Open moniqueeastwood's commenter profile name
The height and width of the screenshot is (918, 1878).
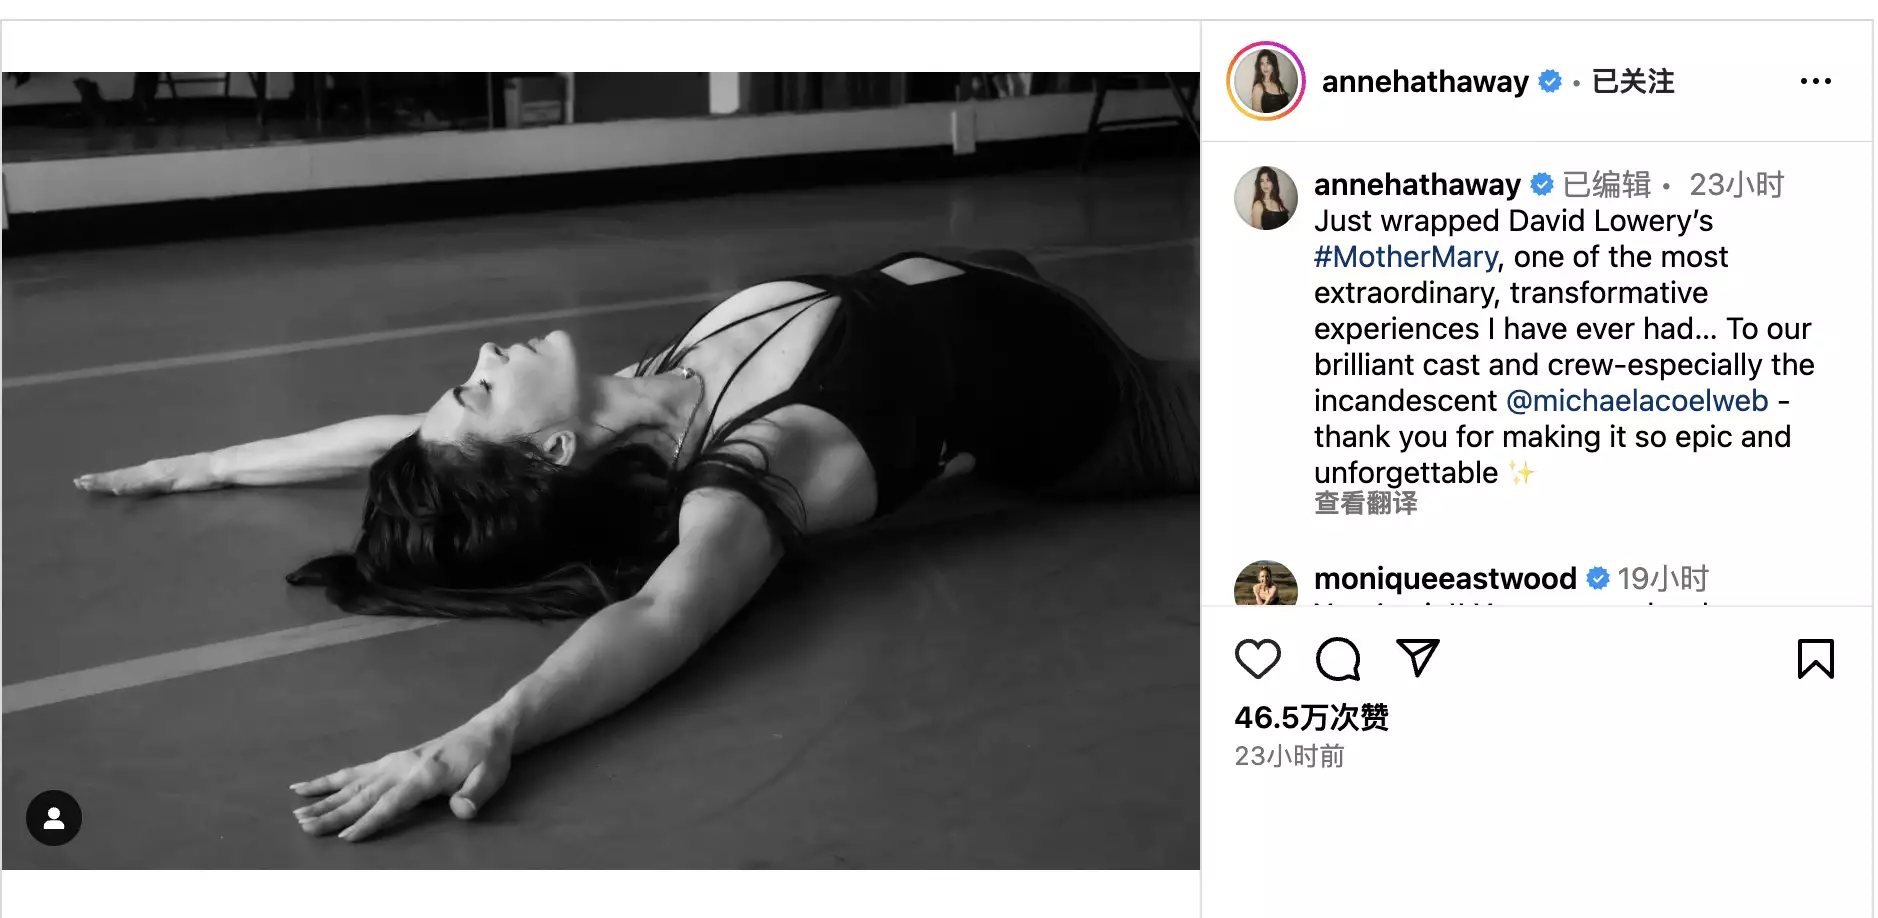click(1445, 578)
